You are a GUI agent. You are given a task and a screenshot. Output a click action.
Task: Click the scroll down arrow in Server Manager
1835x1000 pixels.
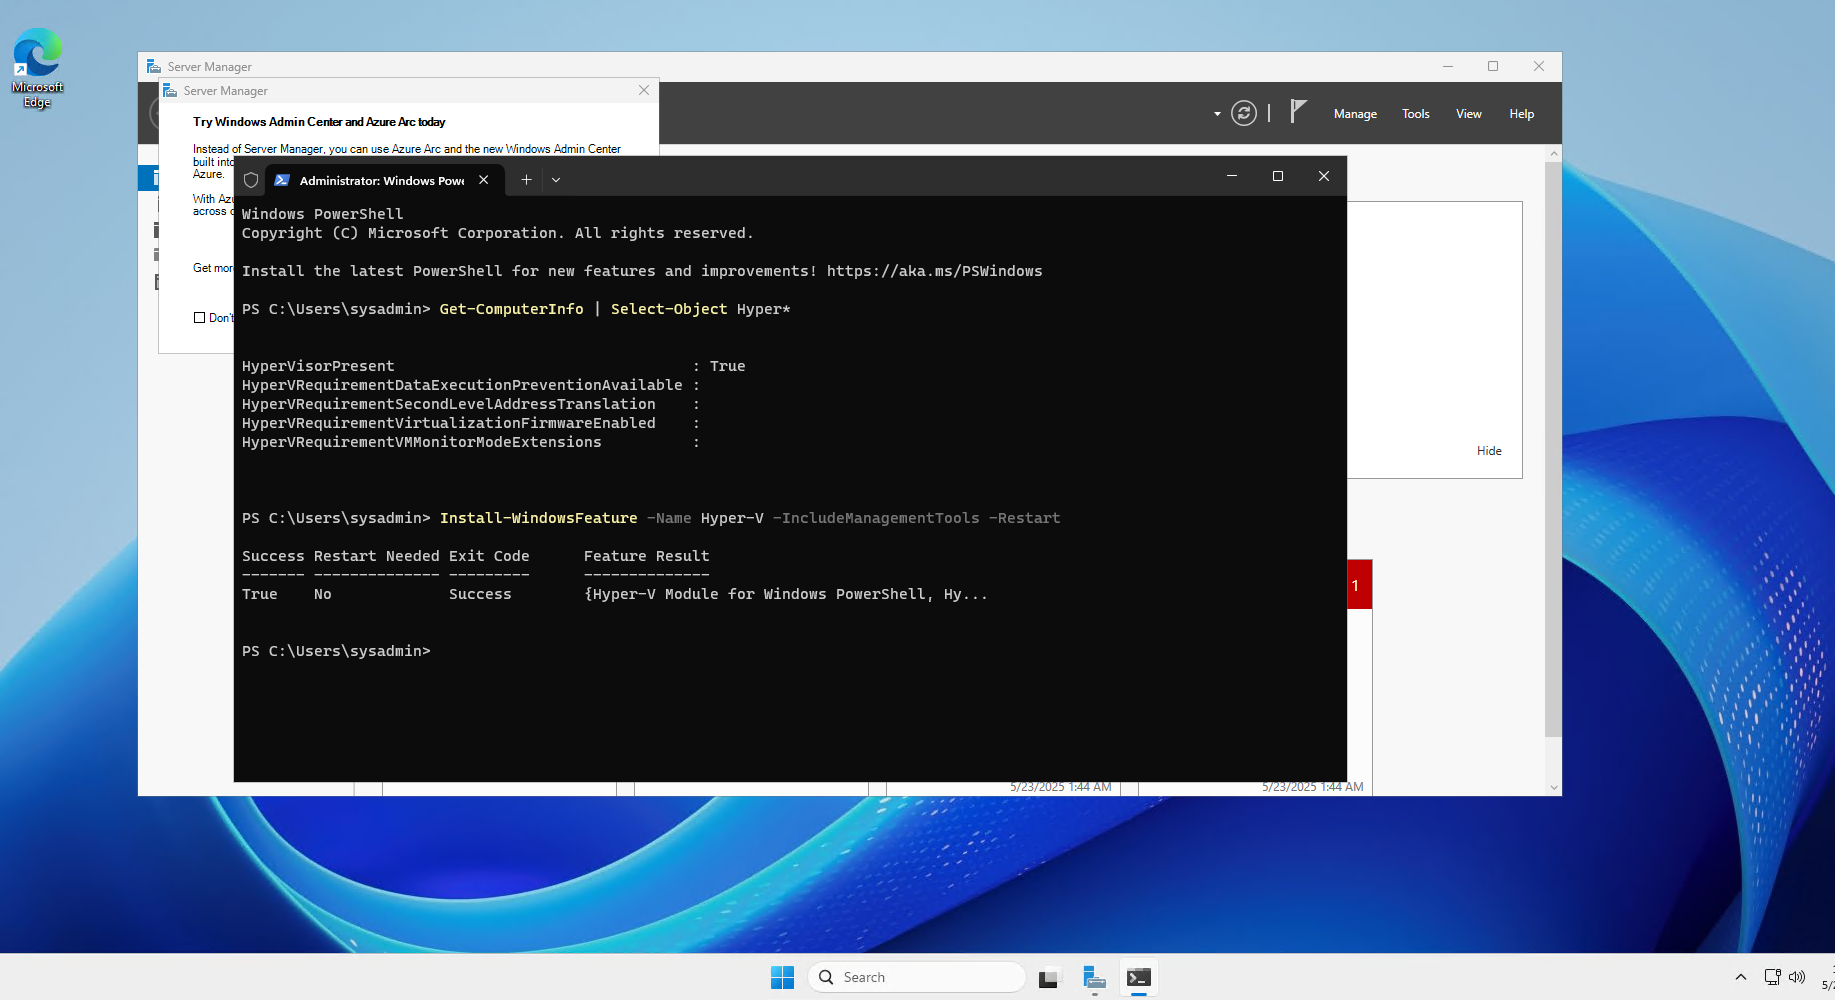click(1553, 788)
